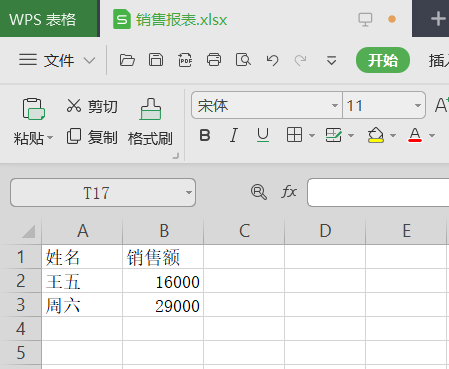Viewport: 449px width, 369px height.
Task: Select column E header
Action: point(406,231)
